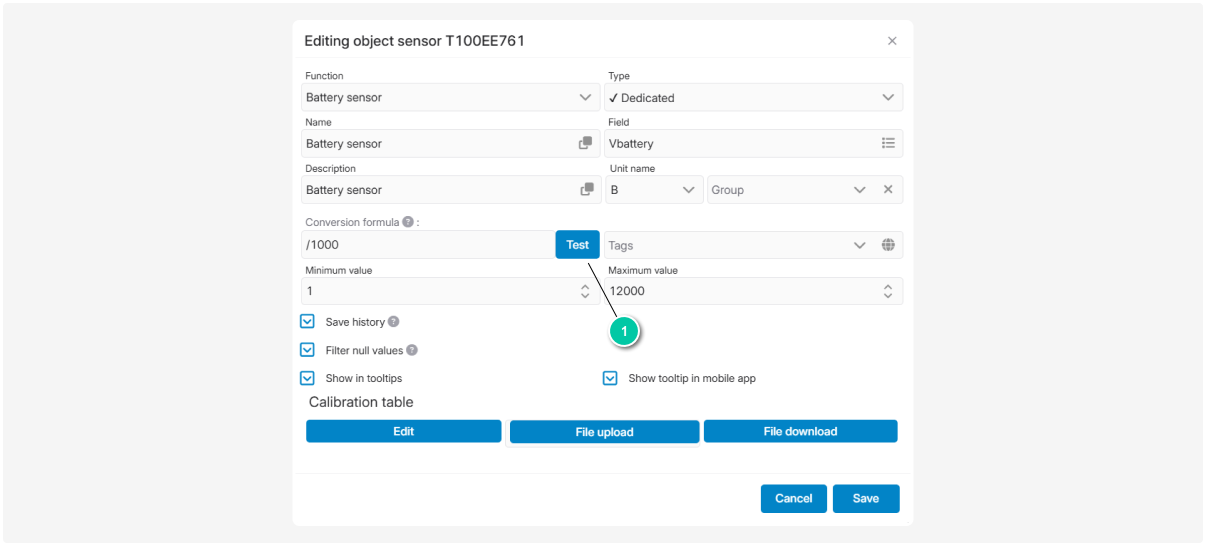This screenshot has height=546, width=1206.
Task: Click help icon beside Save history
Action: (x=394, y=322)
